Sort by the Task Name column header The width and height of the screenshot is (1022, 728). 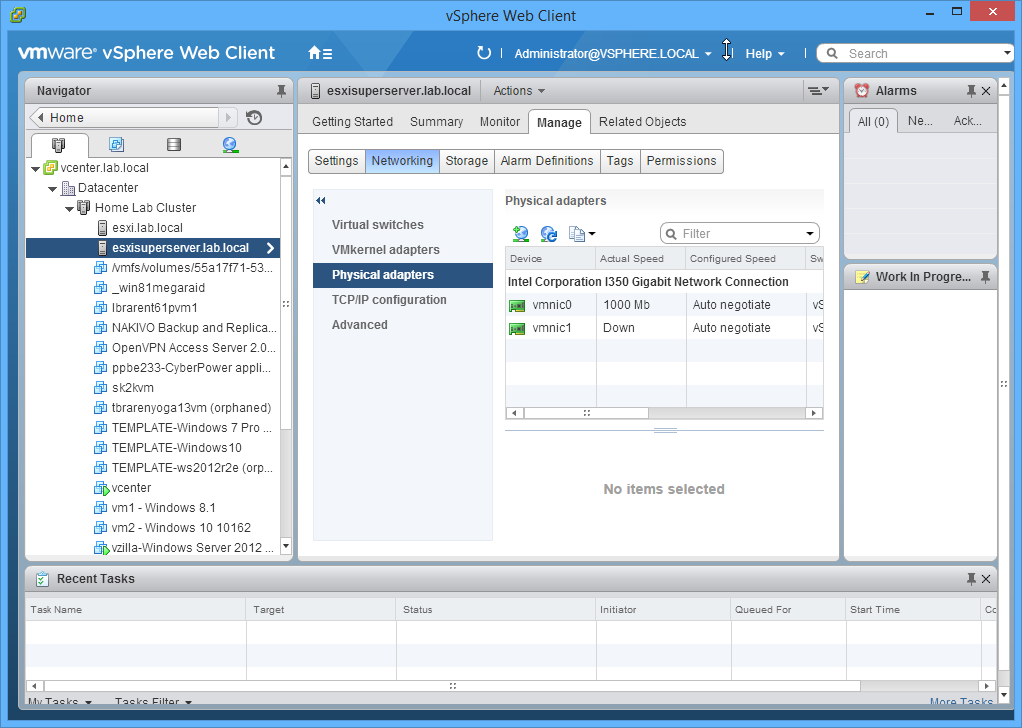[136, 609]
